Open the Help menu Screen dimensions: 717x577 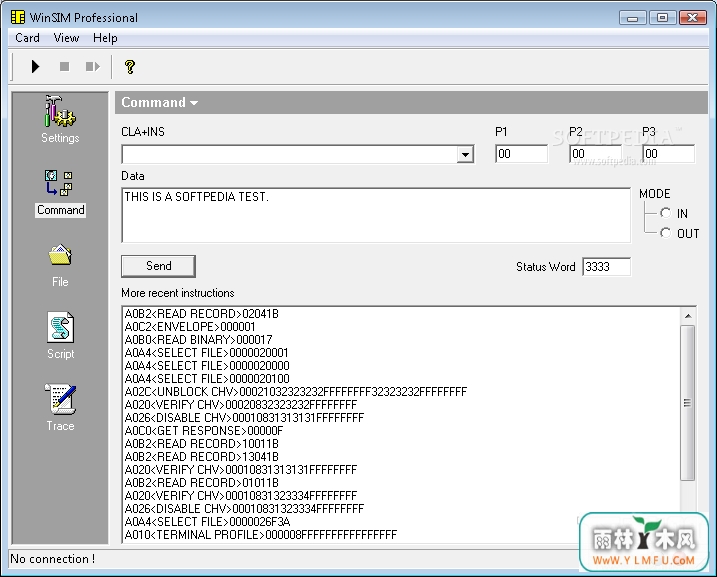coord(105,38)
